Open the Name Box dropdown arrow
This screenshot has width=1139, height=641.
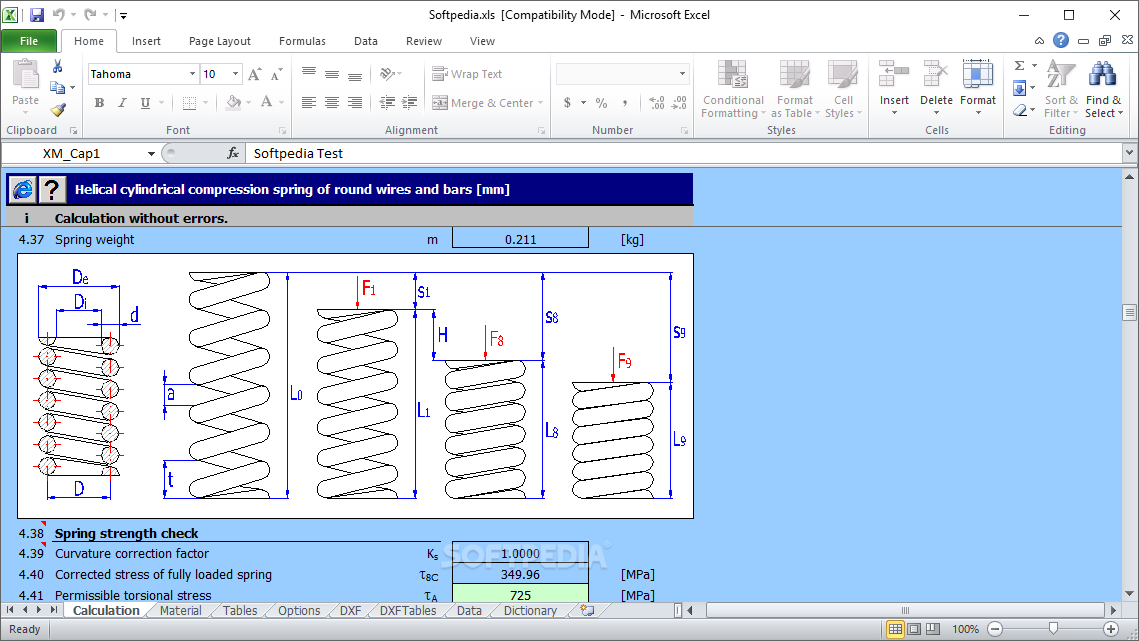151,153
